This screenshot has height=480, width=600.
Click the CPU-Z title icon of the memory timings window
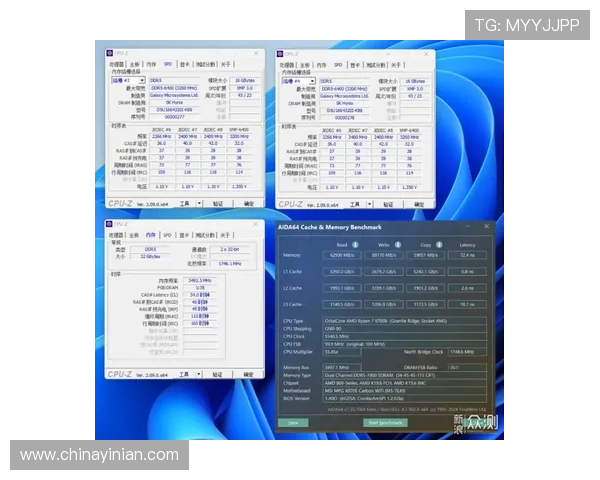(110, 224)
